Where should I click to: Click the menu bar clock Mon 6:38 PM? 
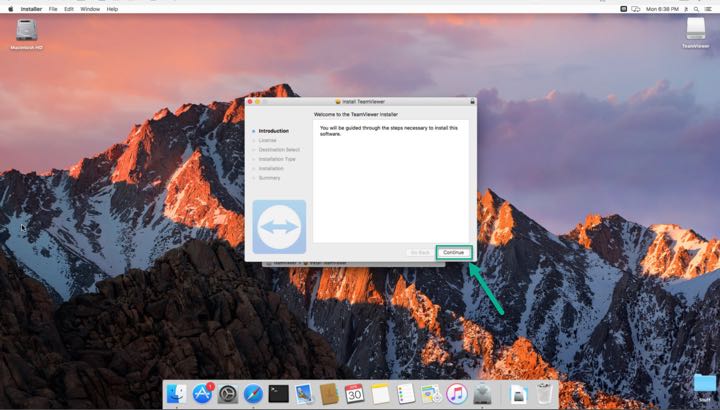click(662, 9)
